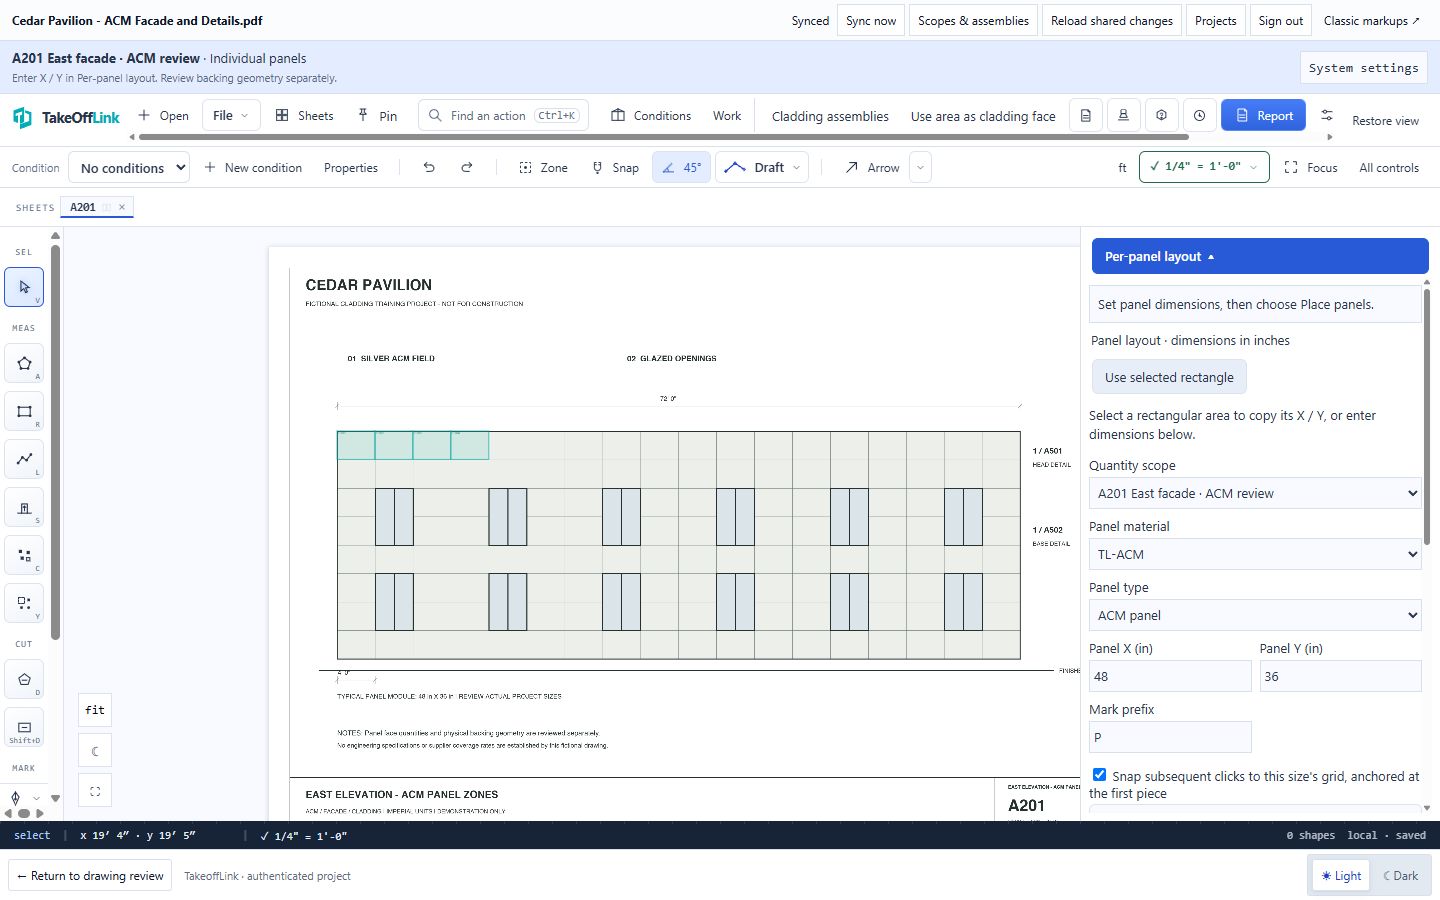Select the Y-shortcut count tool
1440x900 pixels.
[24, 604]
